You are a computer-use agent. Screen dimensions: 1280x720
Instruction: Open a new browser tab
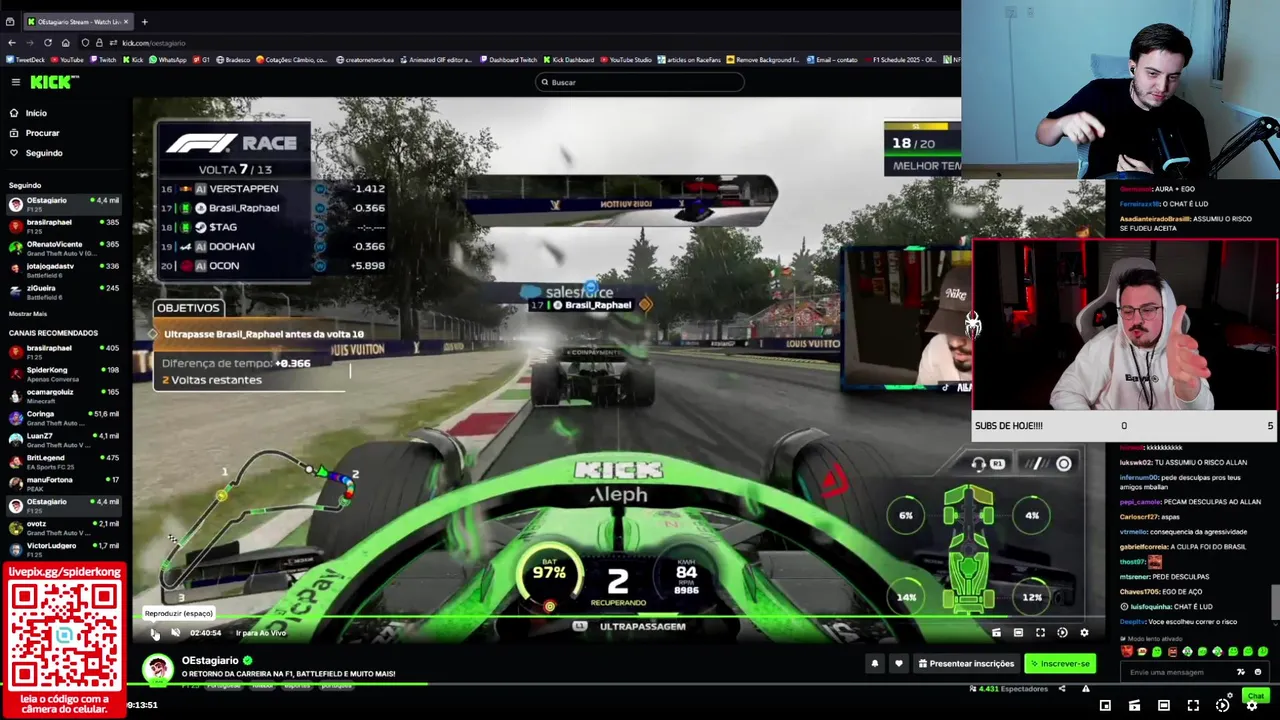pyautogui.click(x=144, y=21)
